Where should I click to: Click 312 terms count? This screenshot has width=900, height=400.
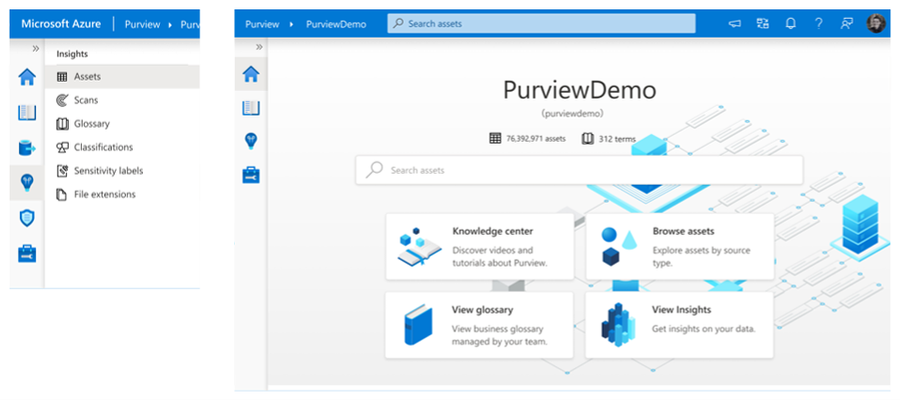[609, 138]
